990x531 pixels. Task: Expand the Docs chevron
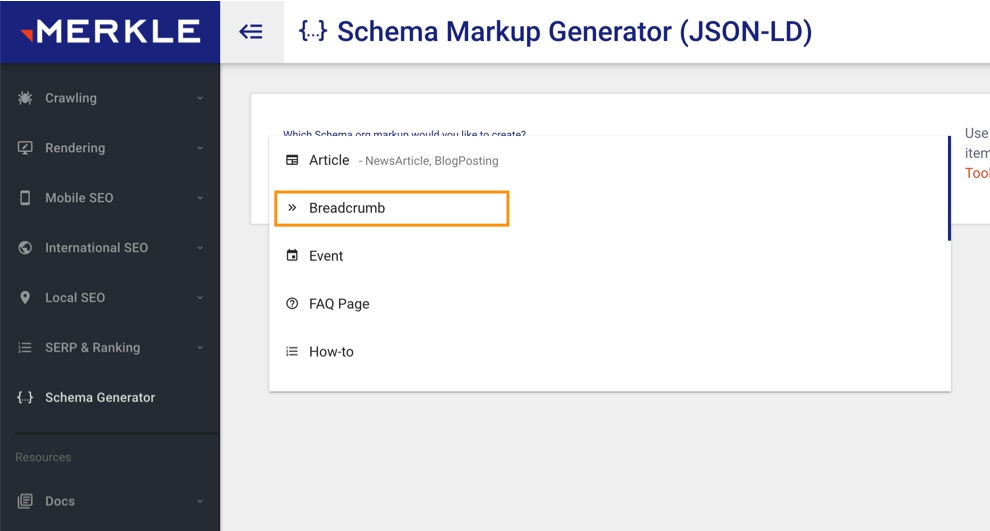(200, 501)
